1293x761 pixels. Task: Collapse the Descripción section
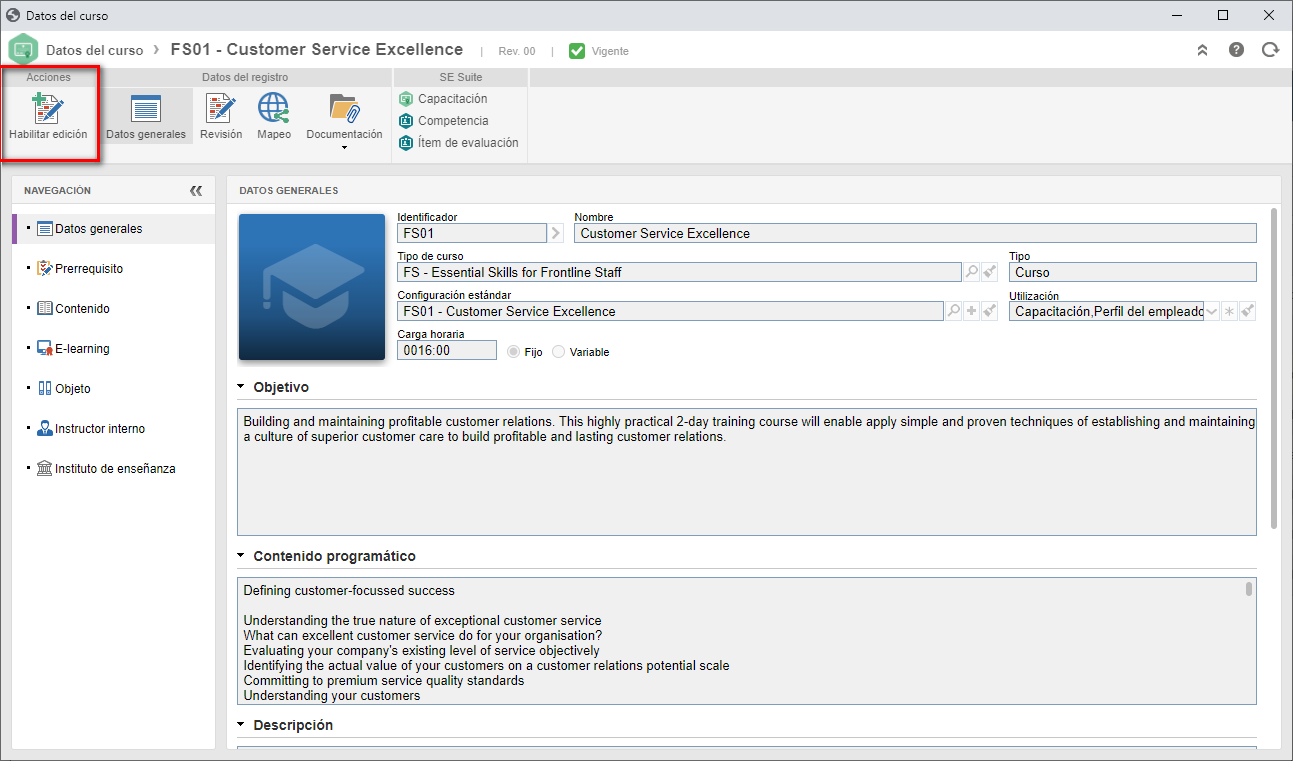[x=241, y=725]
